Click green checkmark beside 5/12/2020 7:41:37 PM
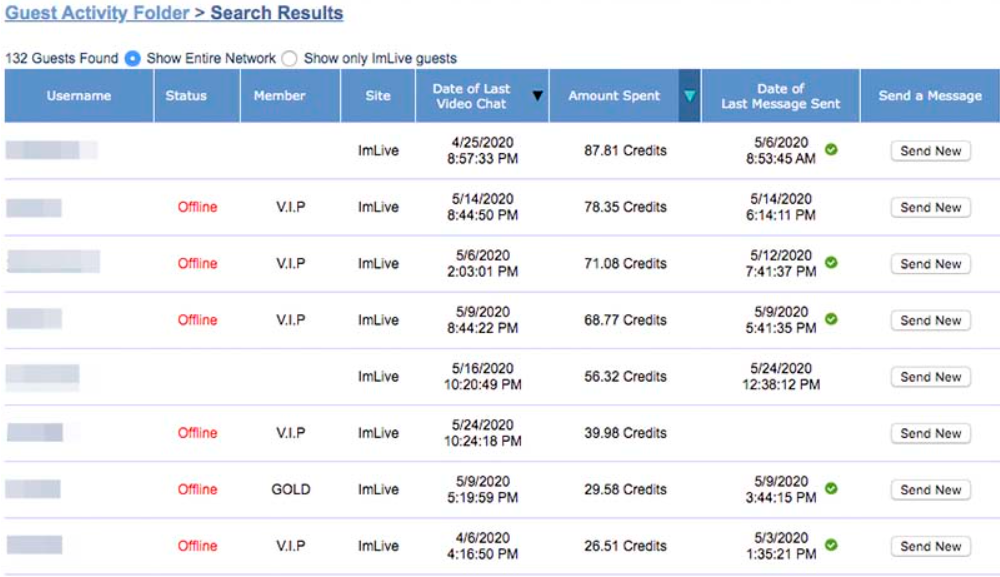This screenshot has height=577, width=1000. pos(831,262)
